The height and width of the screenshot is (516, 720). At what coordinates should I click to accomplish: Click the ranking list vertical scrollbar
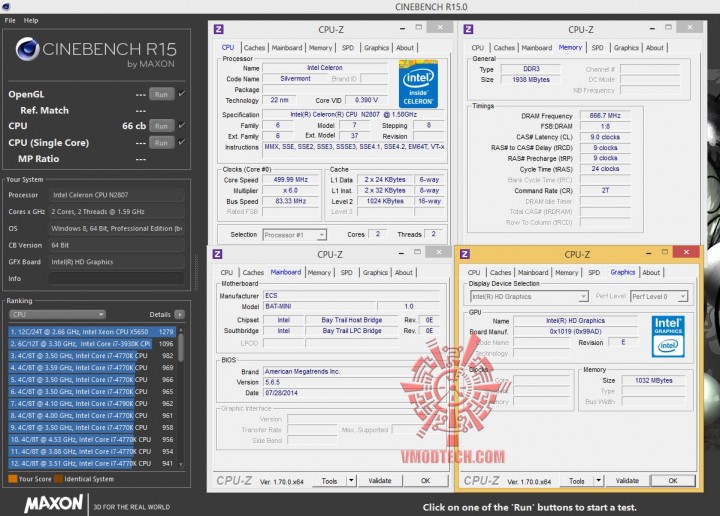pyautogui.click(x=181, y=347)
